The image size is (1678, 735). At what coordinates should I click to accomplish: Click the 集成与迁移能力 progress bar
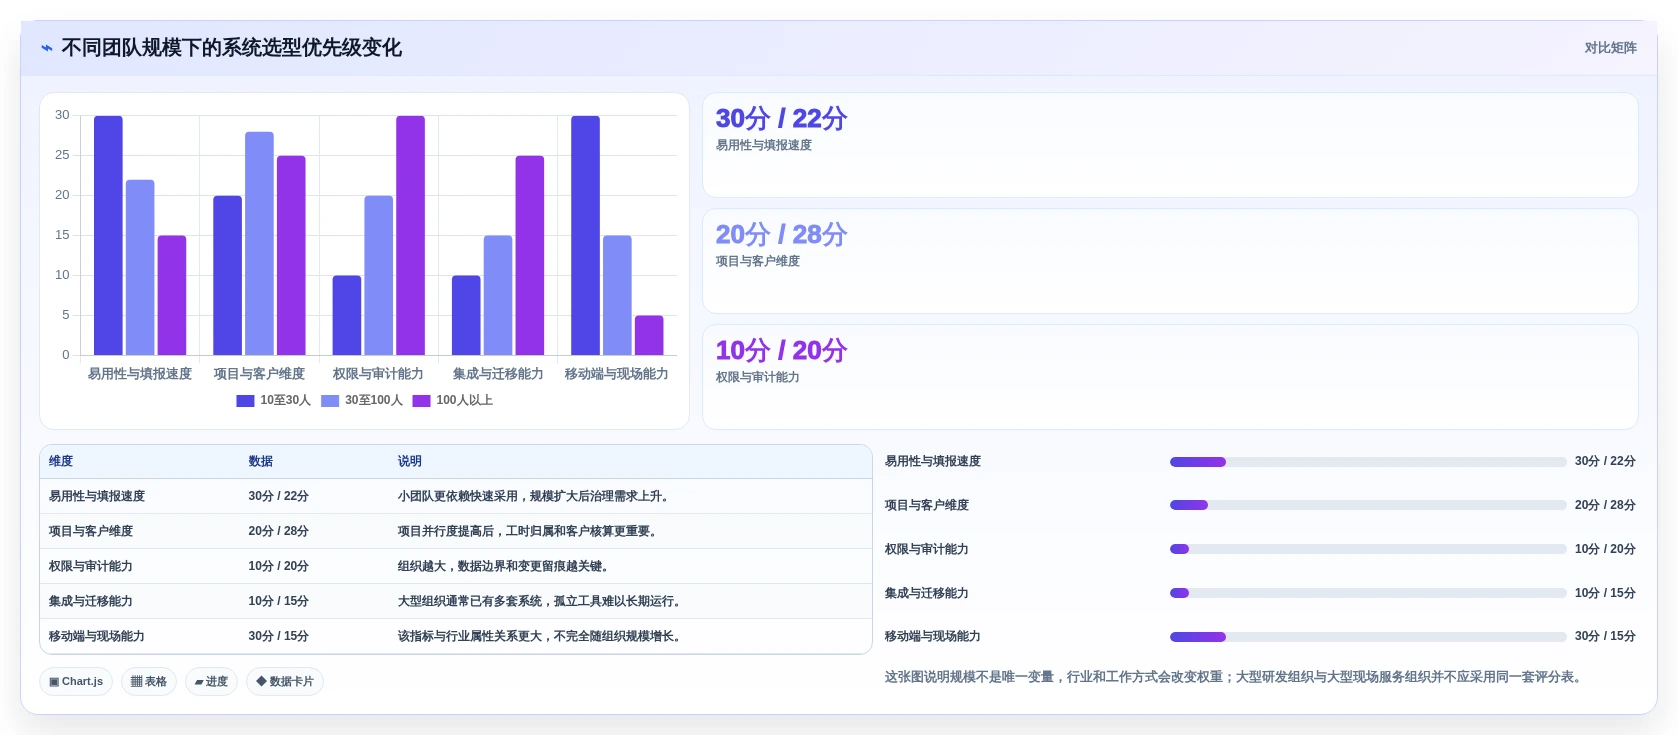click(1368, 593)
